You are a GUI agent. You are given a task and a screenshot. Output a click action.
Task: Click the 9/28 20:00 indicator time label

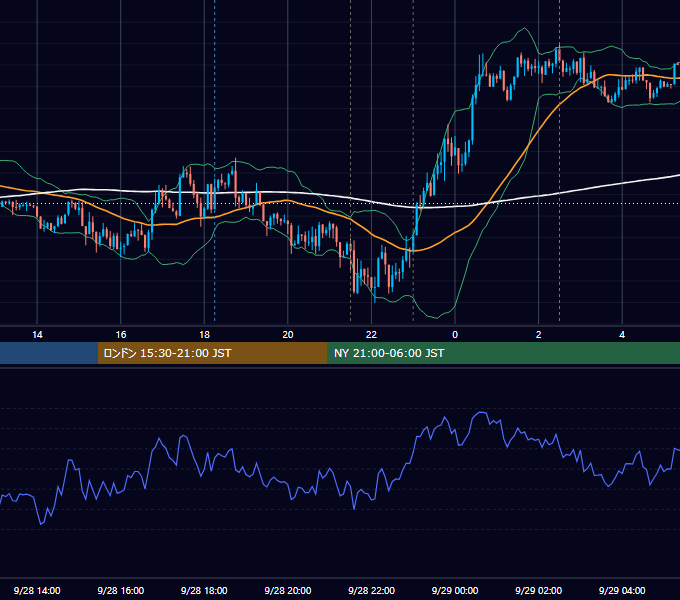pos(288,590)
